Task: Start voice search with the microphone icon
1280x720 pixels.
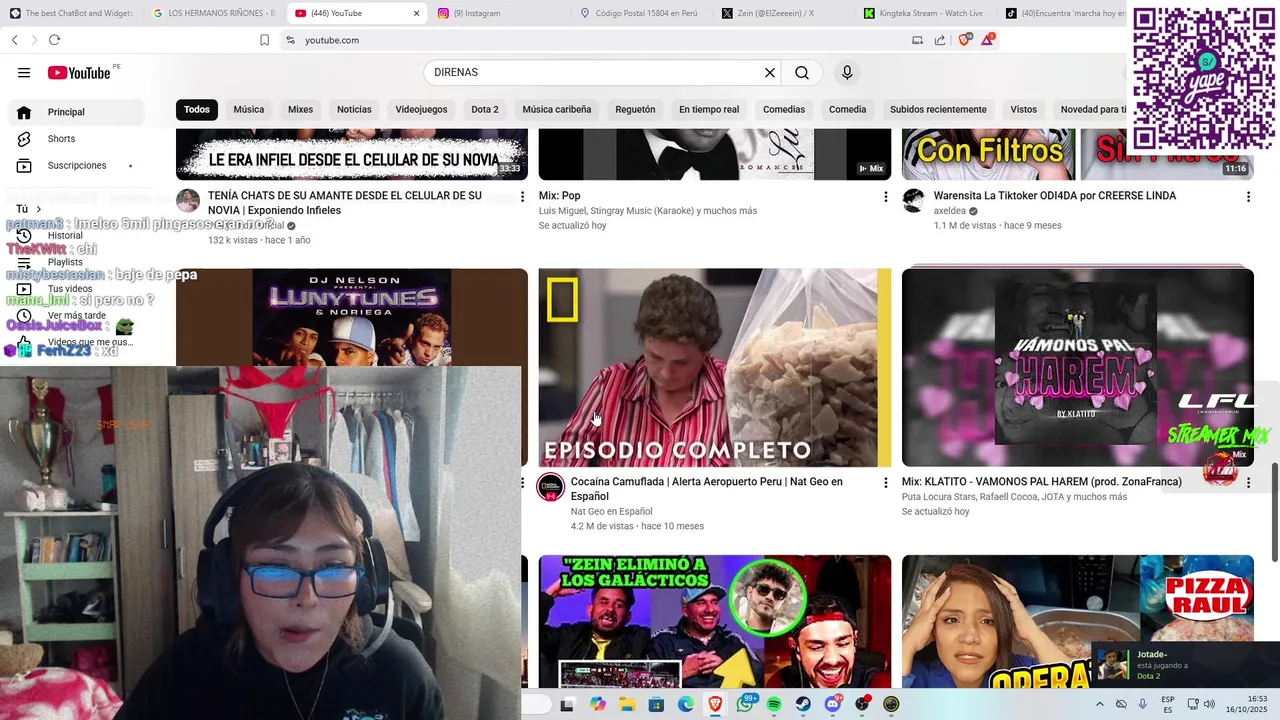Action: pos(847,72)
